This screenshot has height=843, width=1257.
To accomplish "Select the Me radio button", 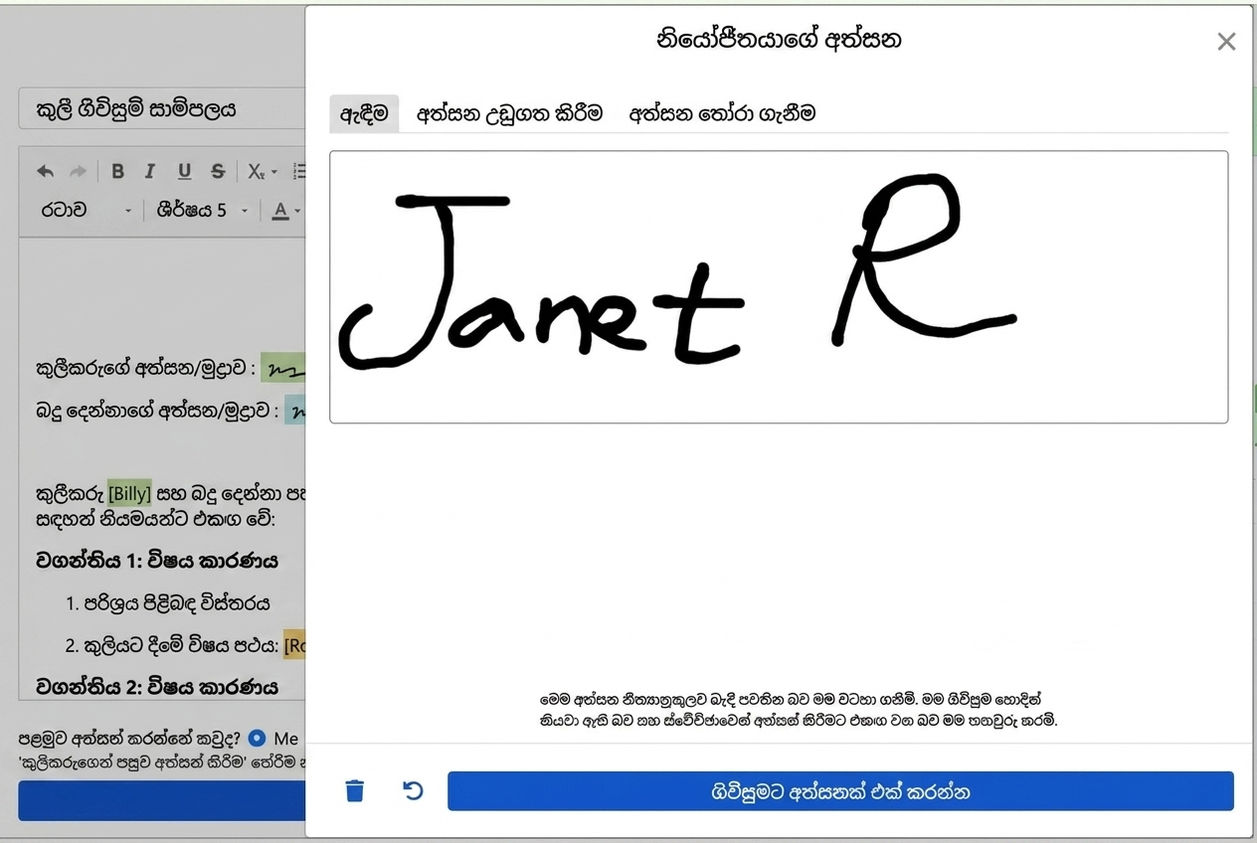I will pyautogui.click(x=257, y=738).
